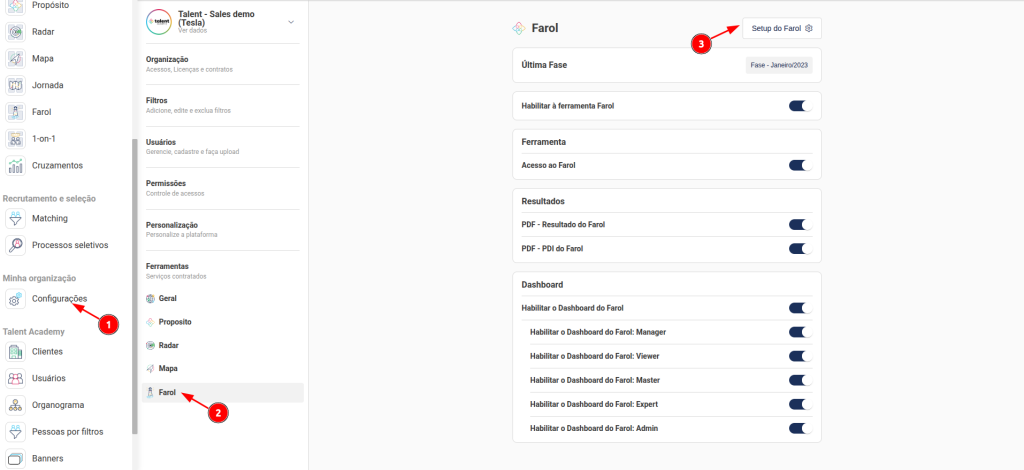Expand the Talent - Sales demo dropdown

click(x=290, y=22)
